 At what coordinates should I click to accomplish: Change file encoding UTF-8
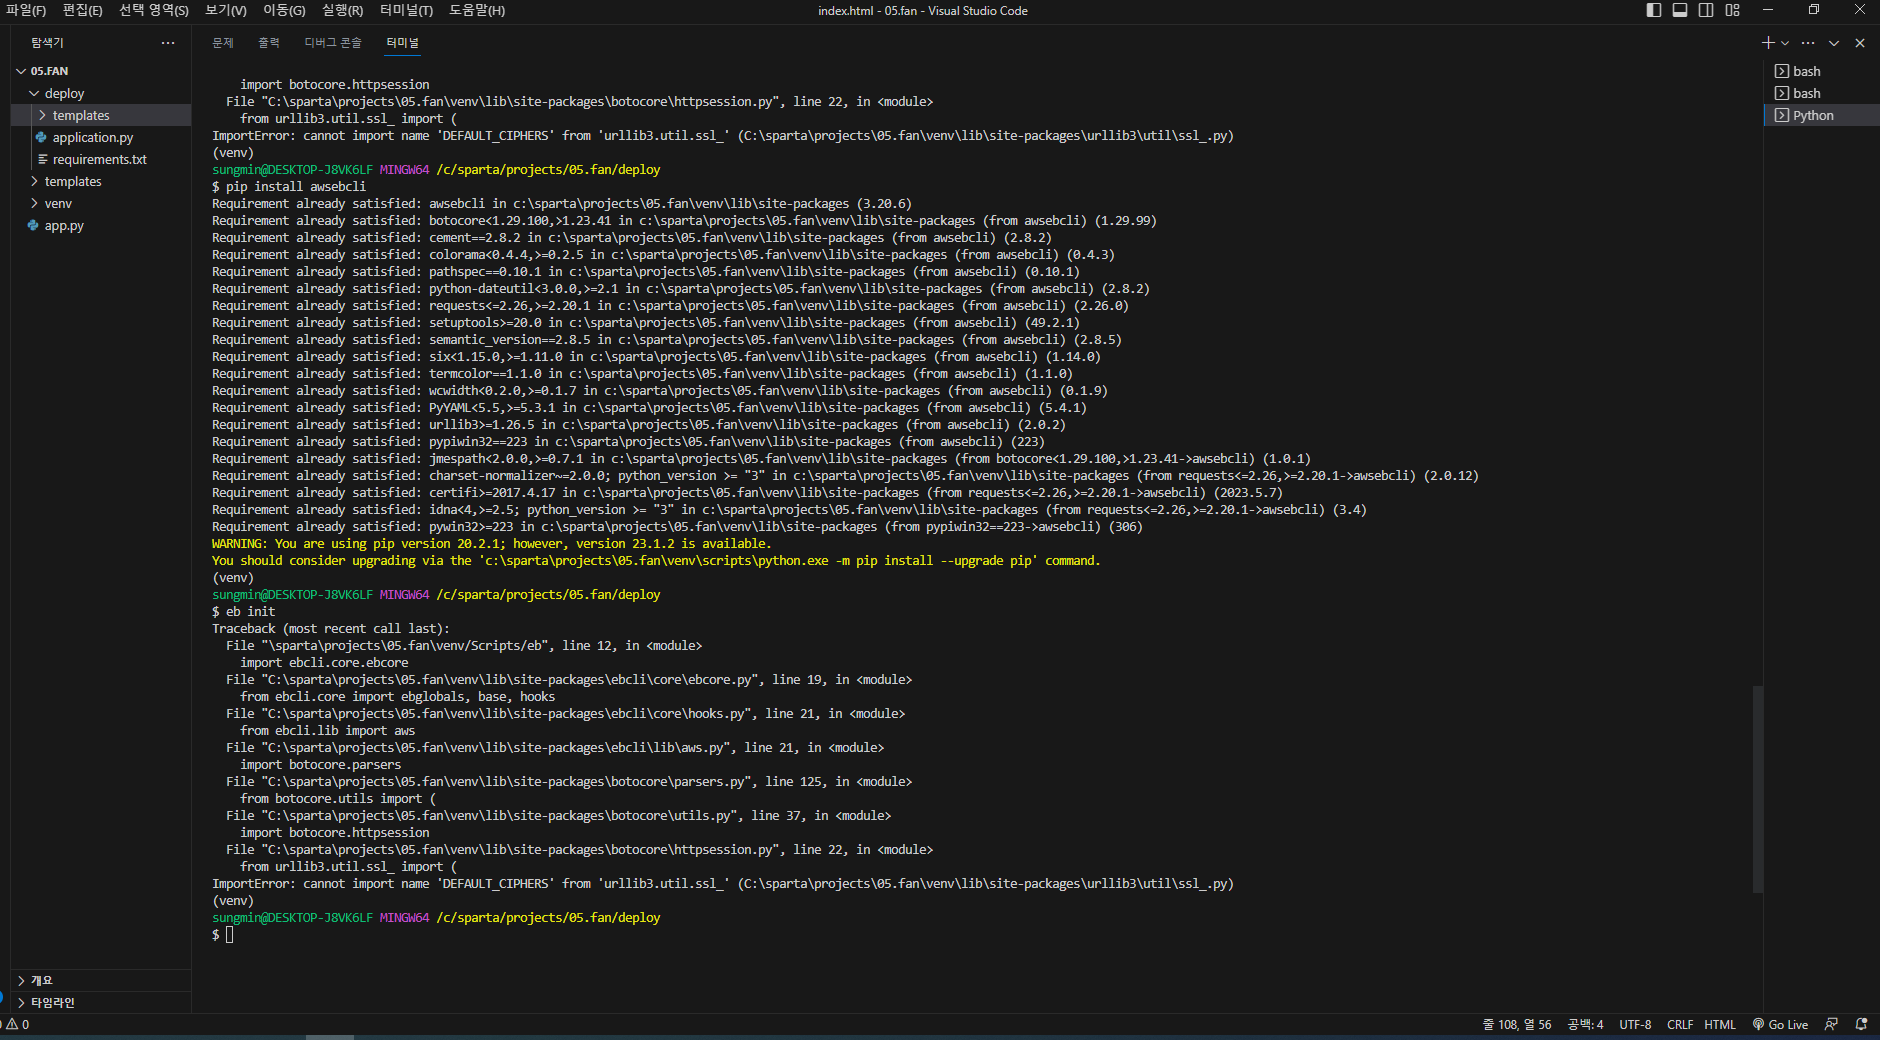pos(1635,1024)
